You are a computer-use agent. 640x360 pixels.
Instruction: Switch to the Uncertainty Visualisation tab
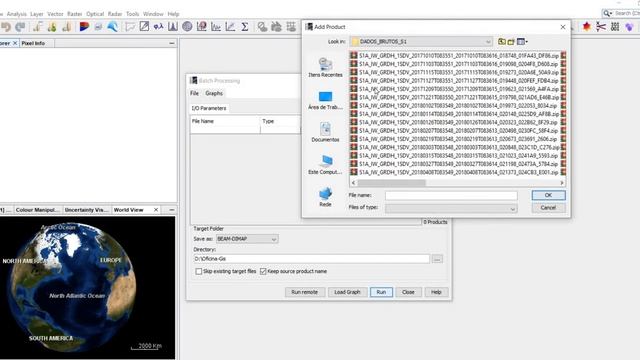point(86,210)
